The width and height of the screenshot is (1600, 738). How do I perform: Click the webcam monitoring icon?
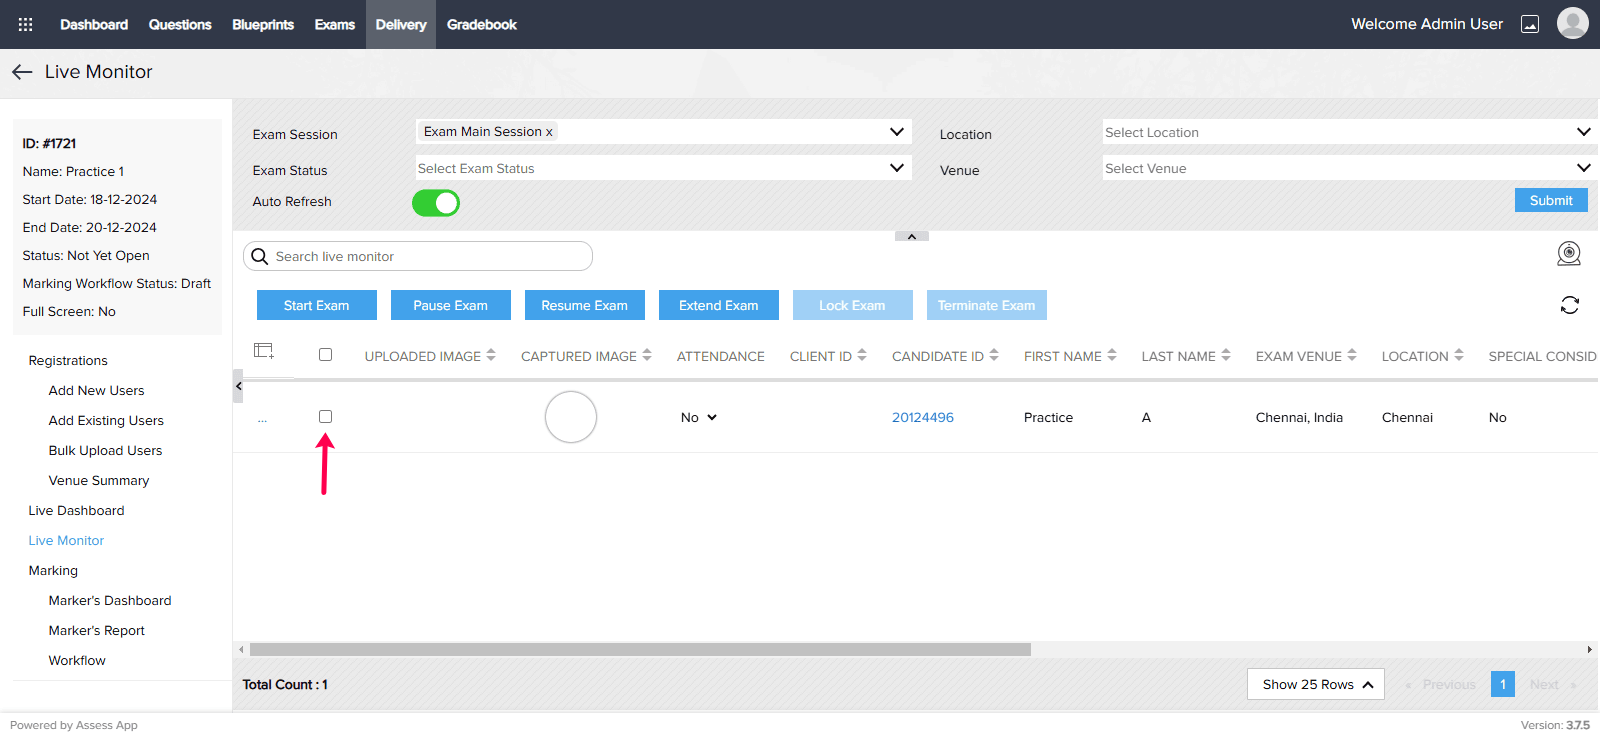point(1569,254)
